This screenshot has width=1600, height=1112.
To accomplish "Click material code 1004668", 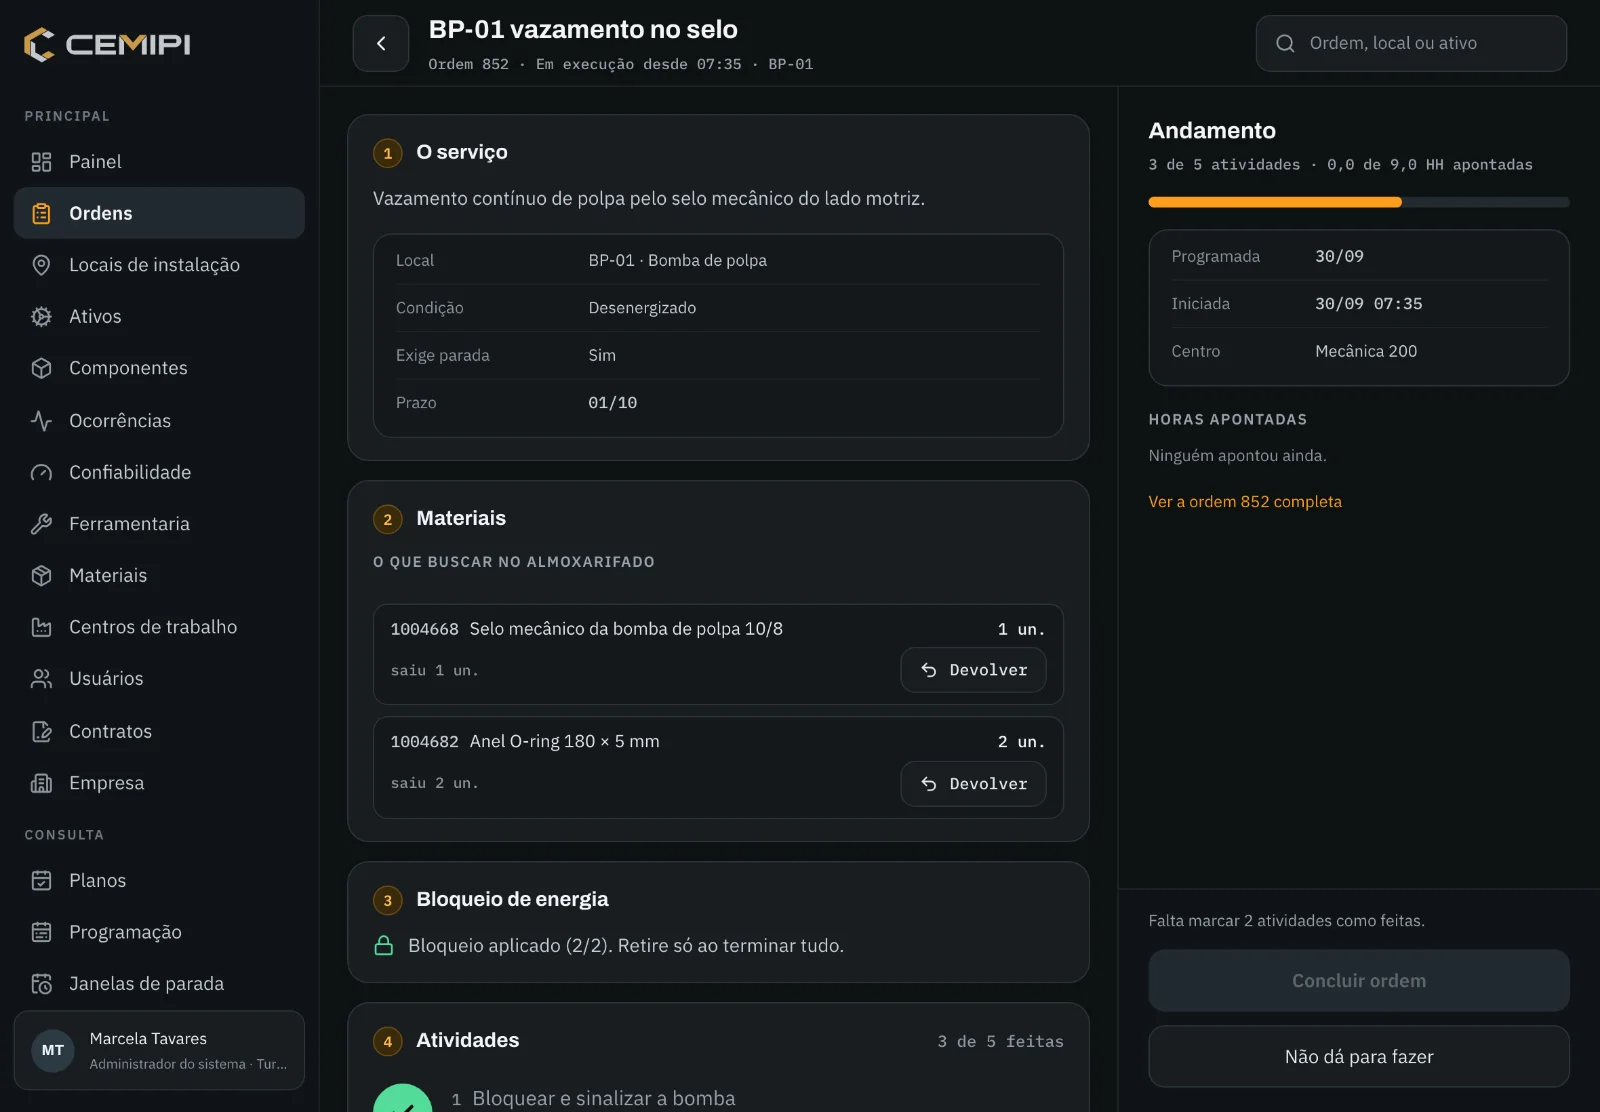I will 424,629.
